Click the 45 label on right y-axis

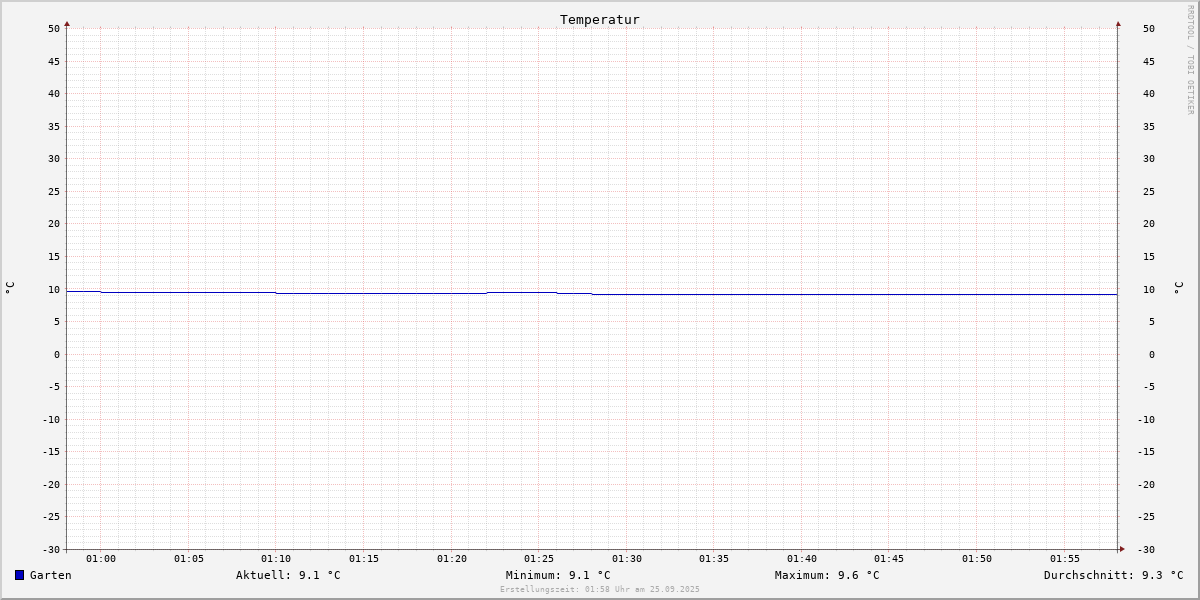point(1149,62)
